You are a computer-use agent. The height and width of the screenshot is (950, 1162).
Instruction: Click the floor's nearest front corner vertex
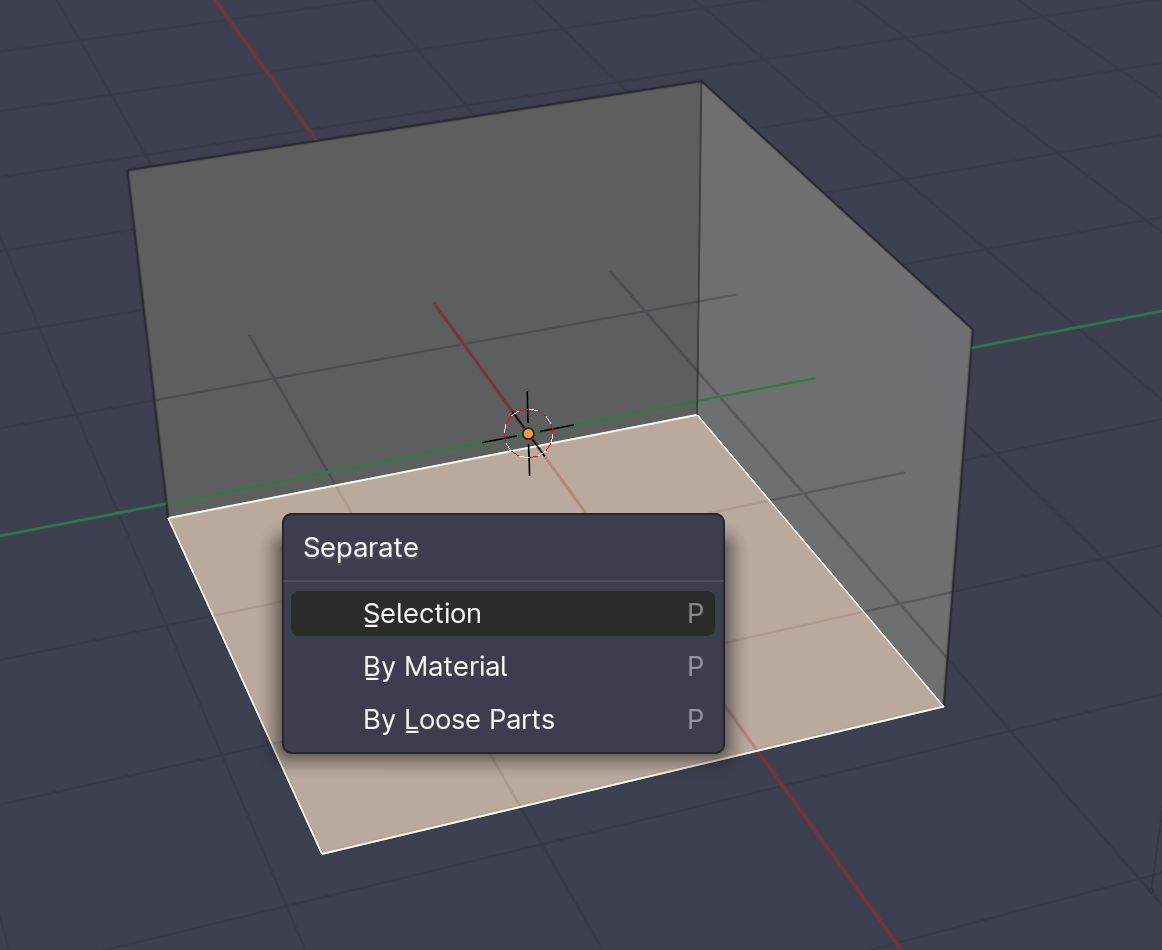pyautogui.click(x=322, y=853)
